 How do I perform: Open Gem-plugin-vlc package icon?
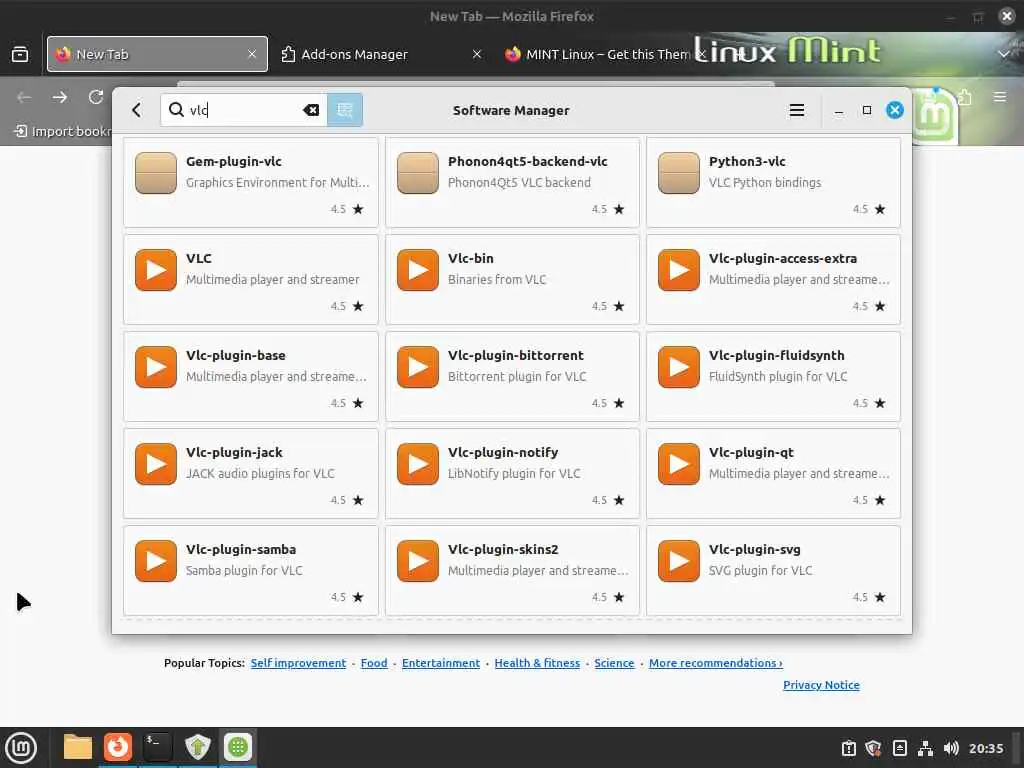coord(156,173)
